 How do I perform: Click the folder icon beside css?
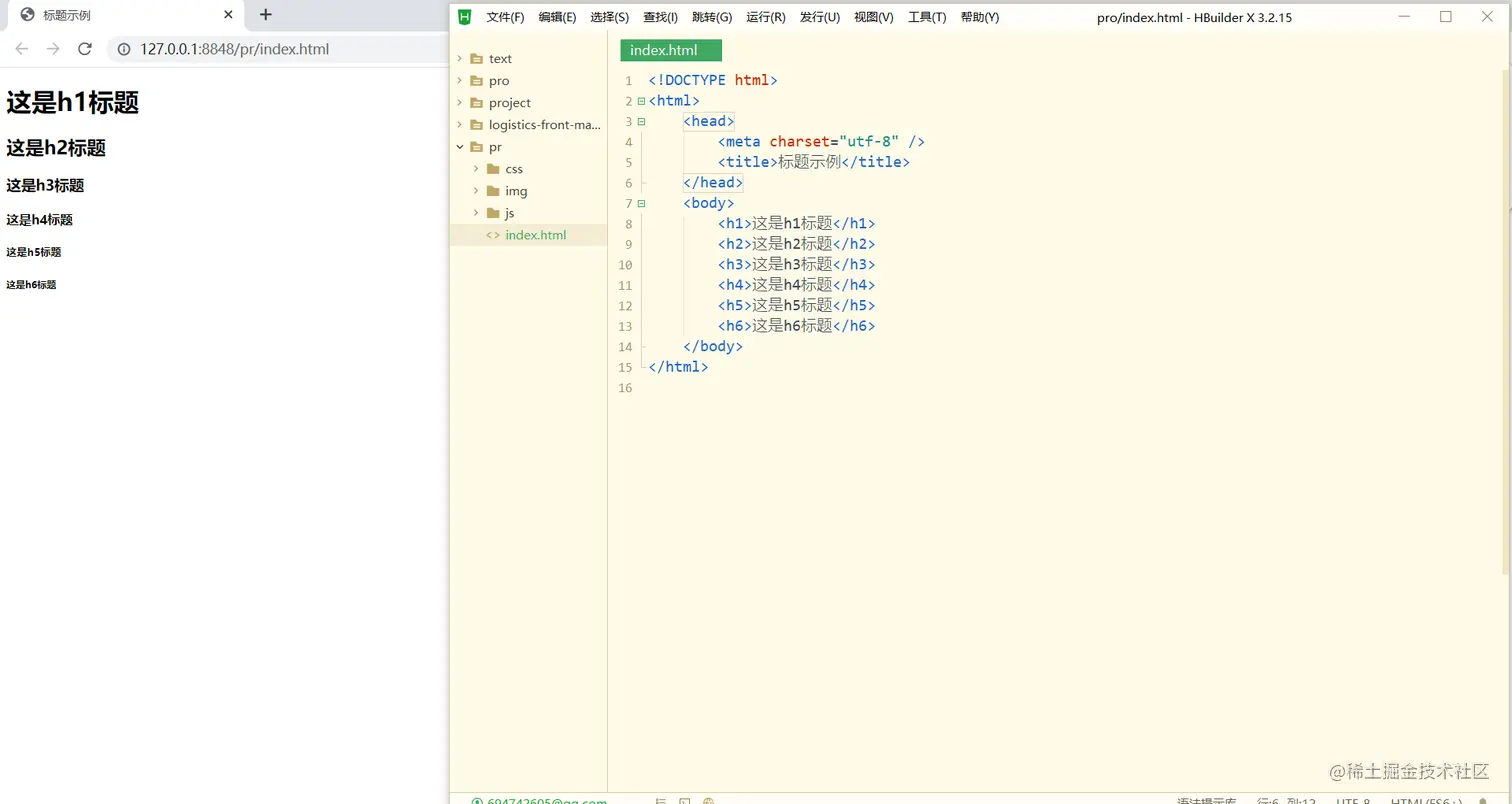(493, 169)
